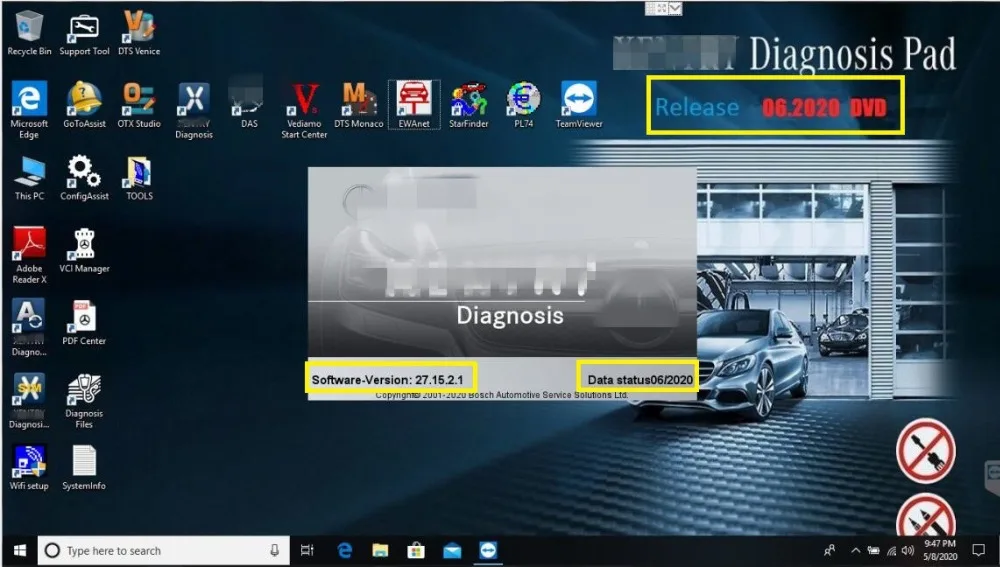Click the microphone icon in the search box
This screenshot has width=1000, height=567.
click(274, 550)
